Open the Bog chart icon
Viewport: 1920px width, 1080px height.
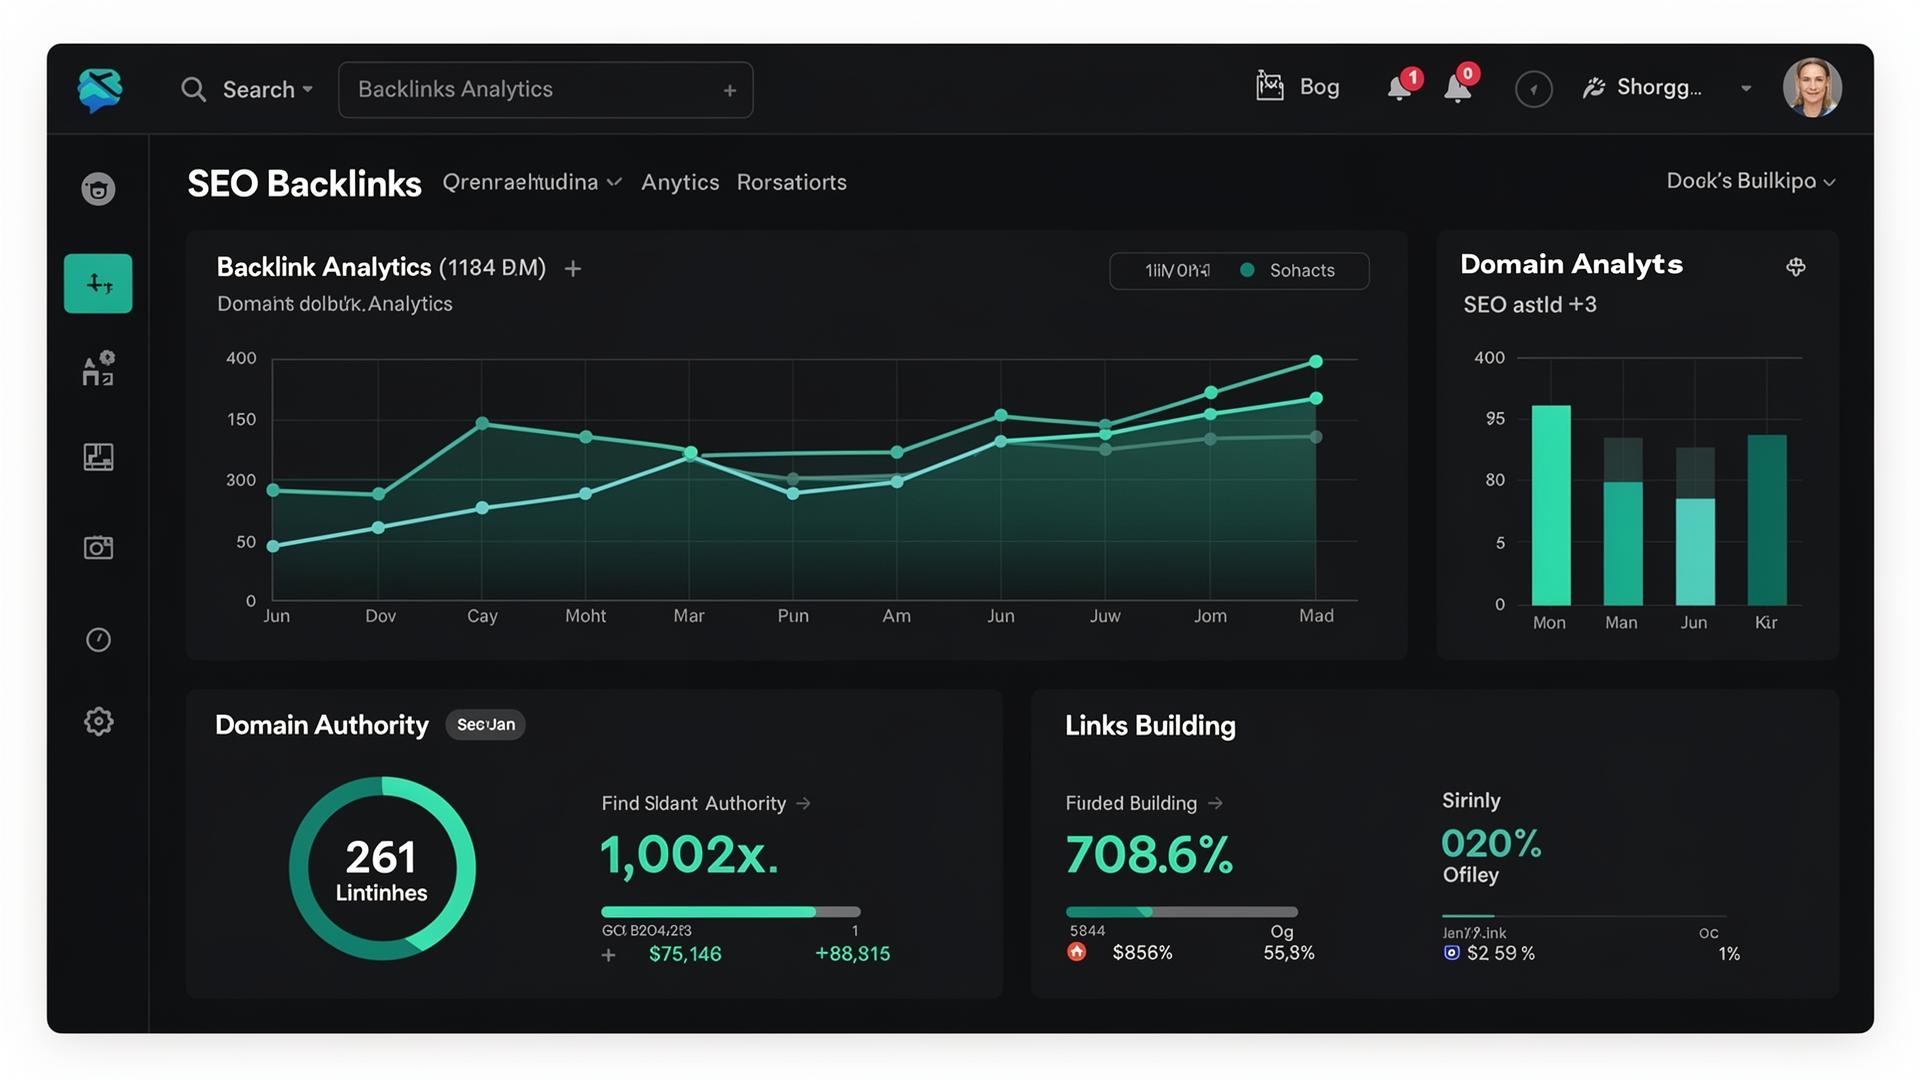(1270, 86)
